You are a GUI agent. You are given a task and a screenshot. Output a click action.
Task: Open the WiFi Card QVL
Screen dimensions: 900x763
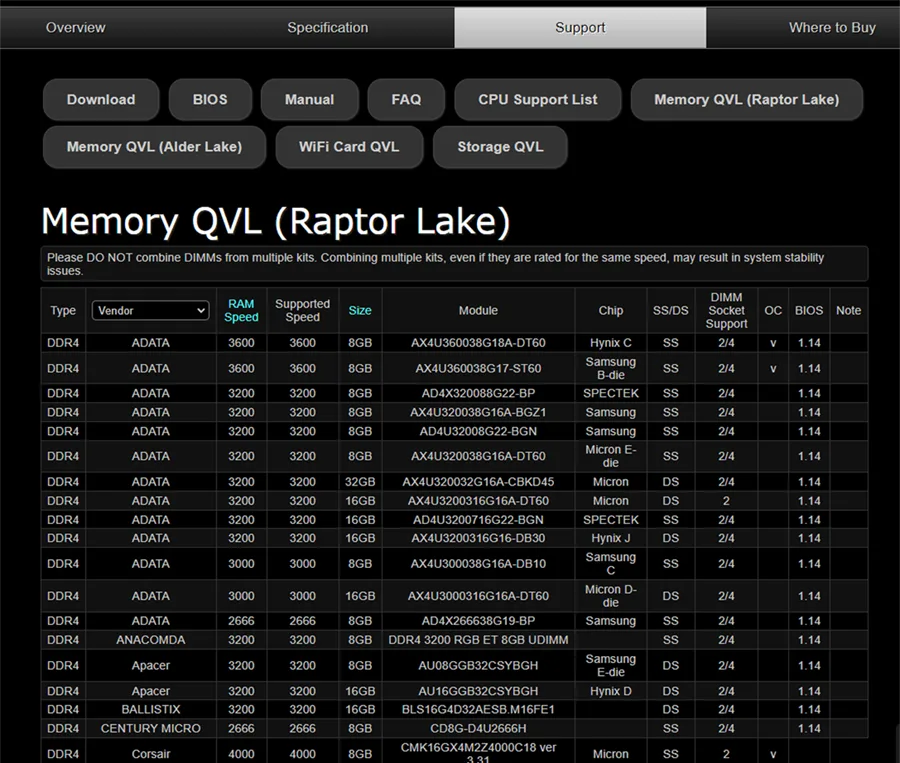(349, 147)
